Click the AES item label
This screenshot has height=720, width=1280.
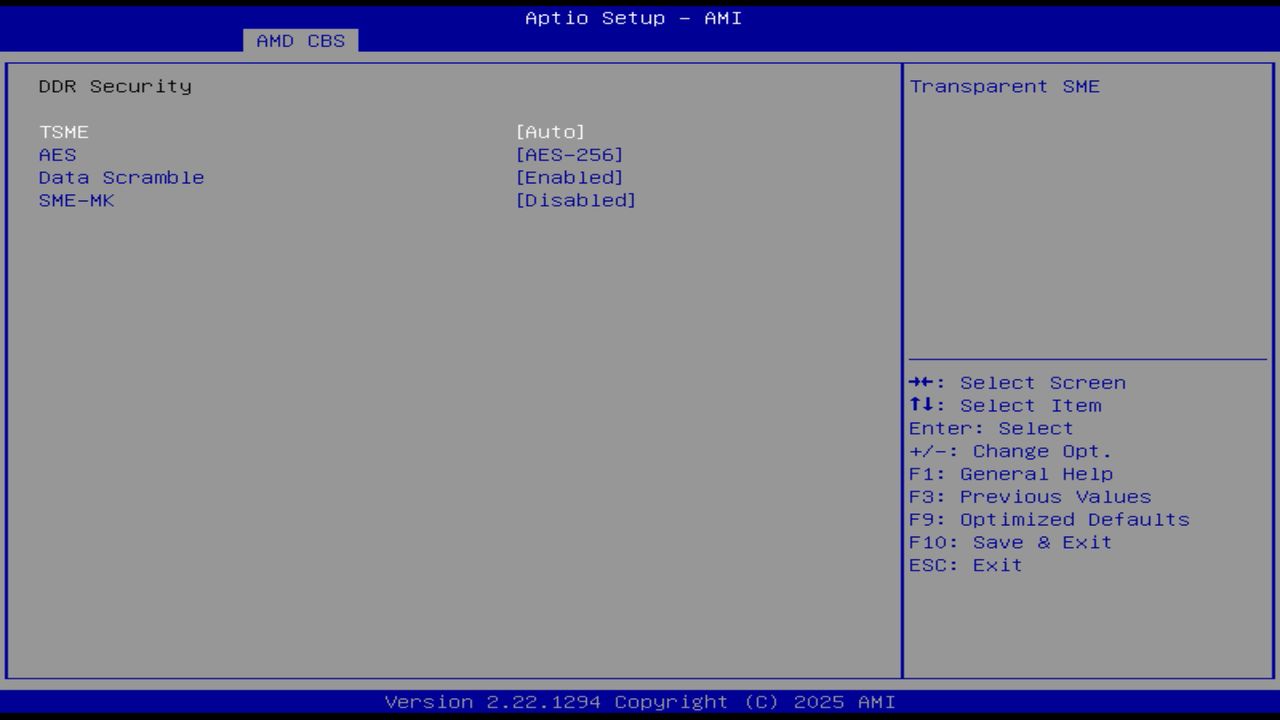(57, 154)
